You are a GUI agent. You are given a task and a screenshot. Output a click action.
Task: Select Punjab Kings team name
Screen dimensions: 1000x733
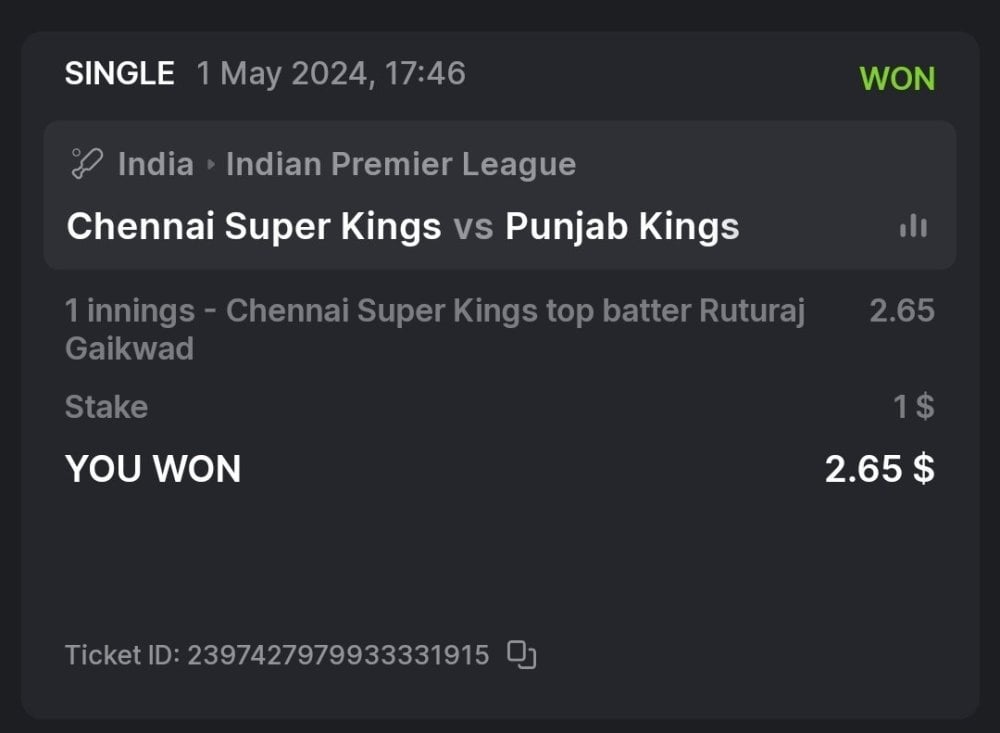[x=622, y=227]
